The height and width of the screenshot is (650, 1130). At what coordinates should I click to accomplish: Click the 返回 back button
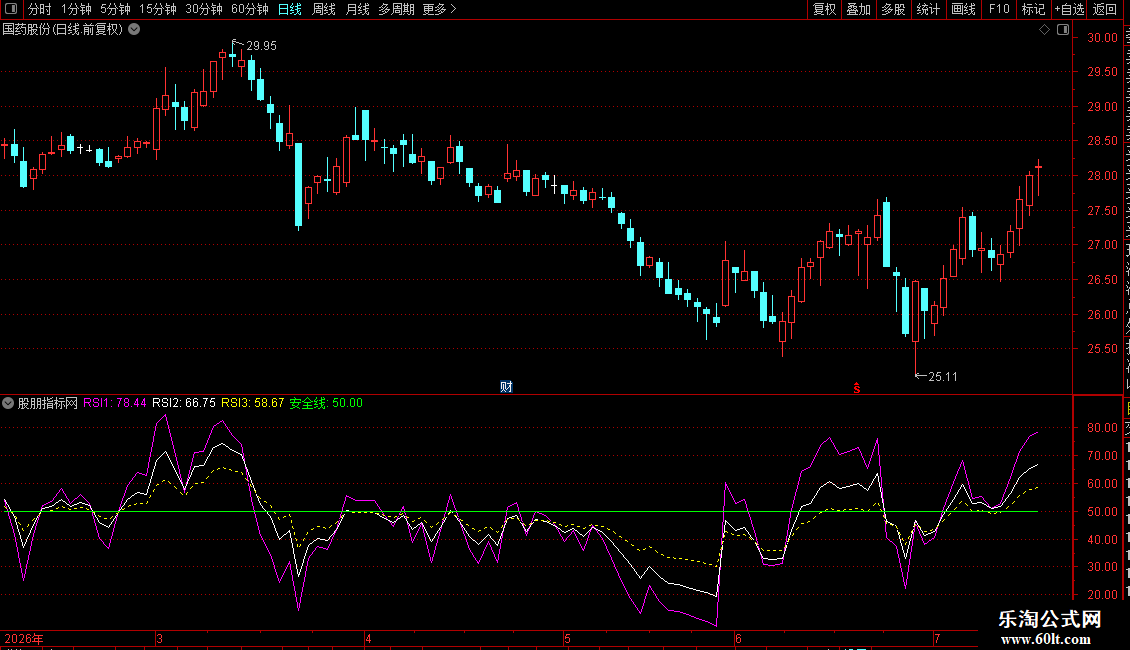pyautogui.click(x=1105, y=9)
